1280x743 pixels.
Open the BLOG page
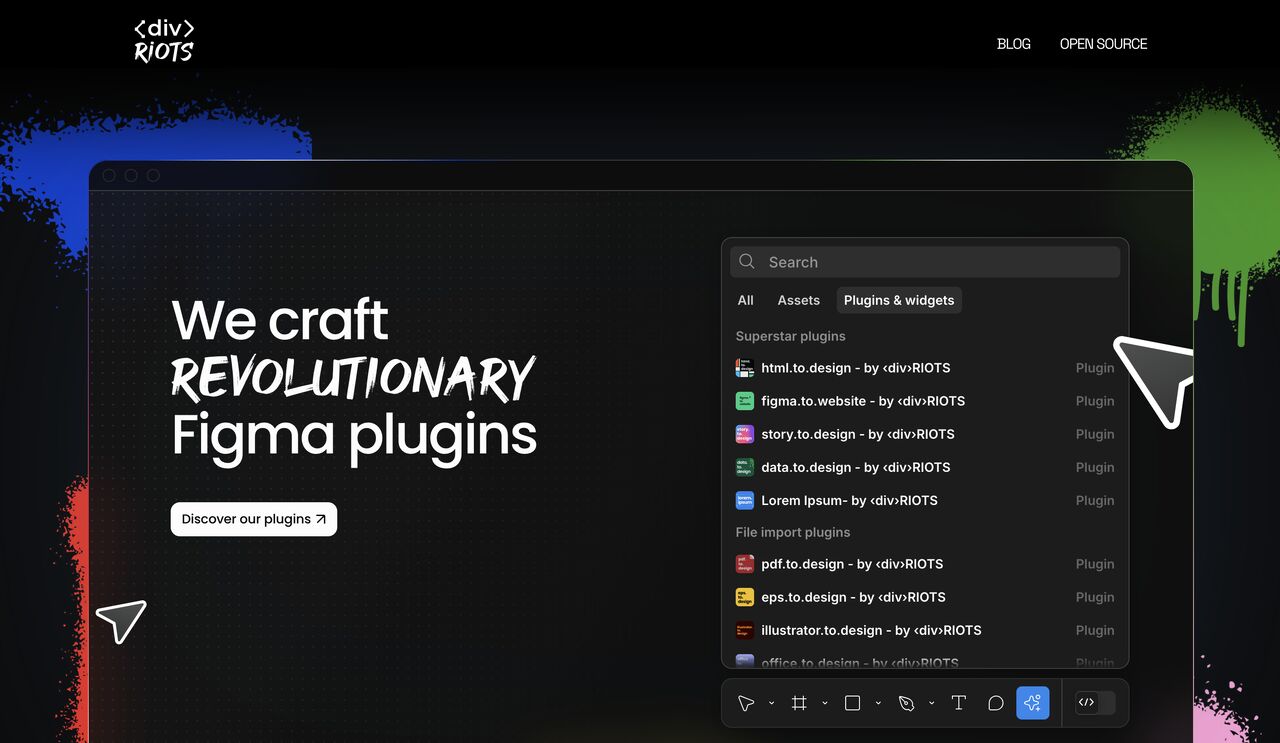tap(1013, 44)
